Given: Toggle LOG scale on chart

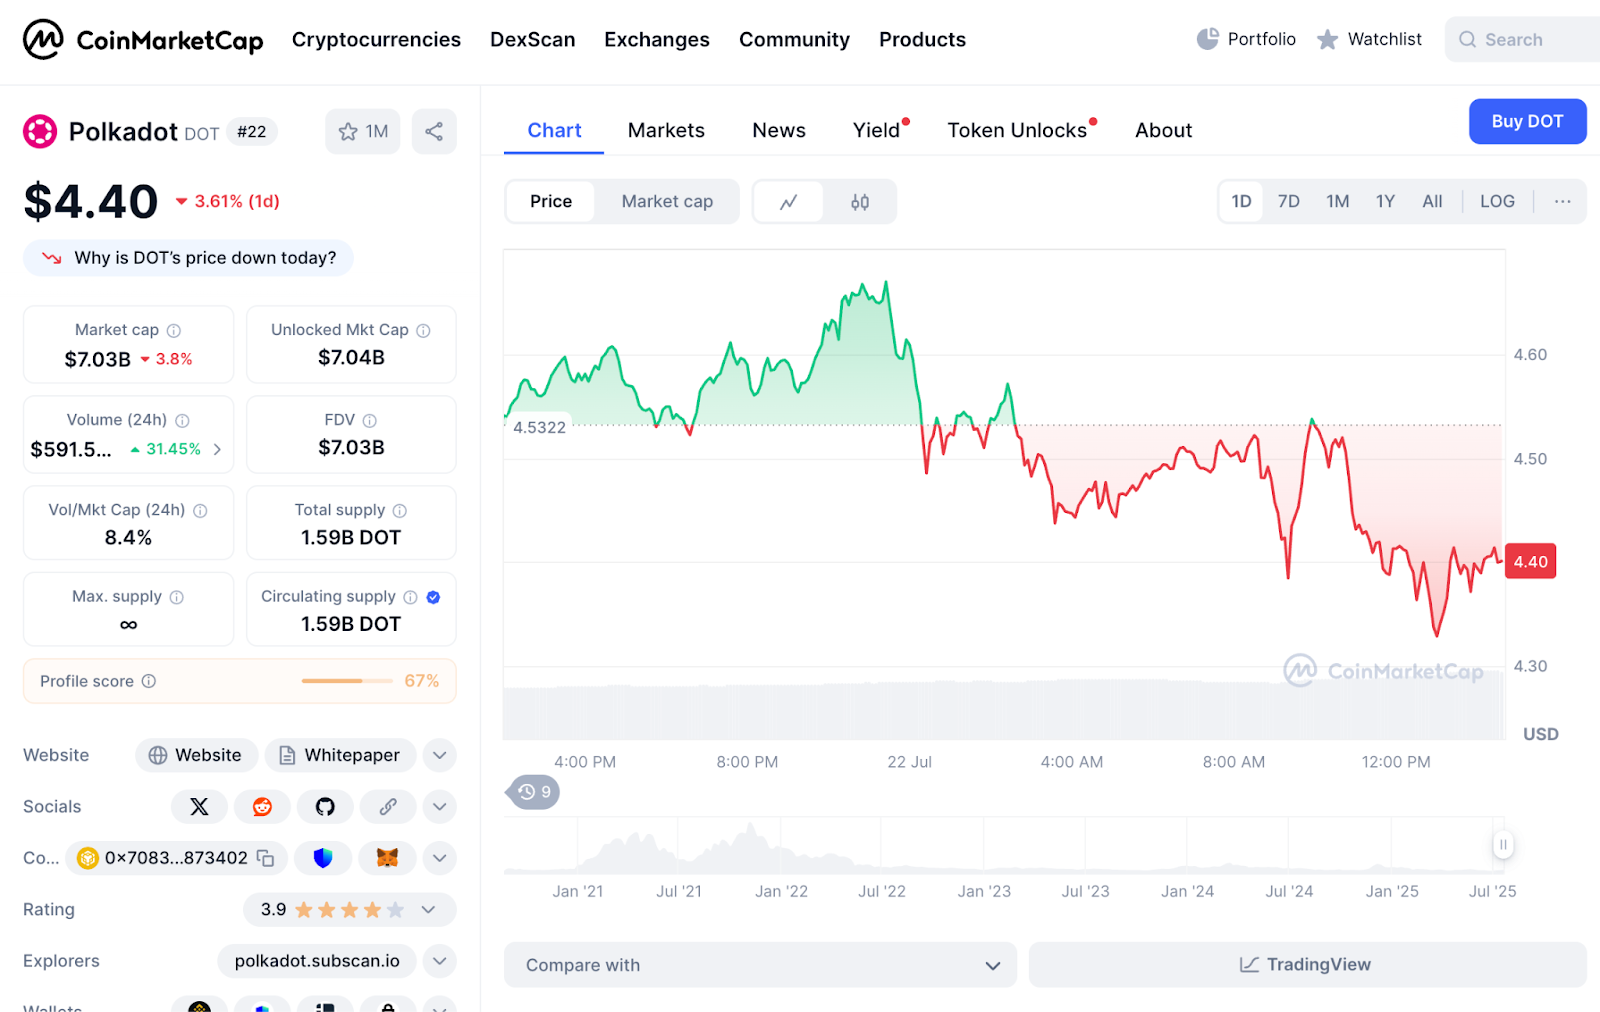Looking at the screenshot, I should tap(1497, 202).
